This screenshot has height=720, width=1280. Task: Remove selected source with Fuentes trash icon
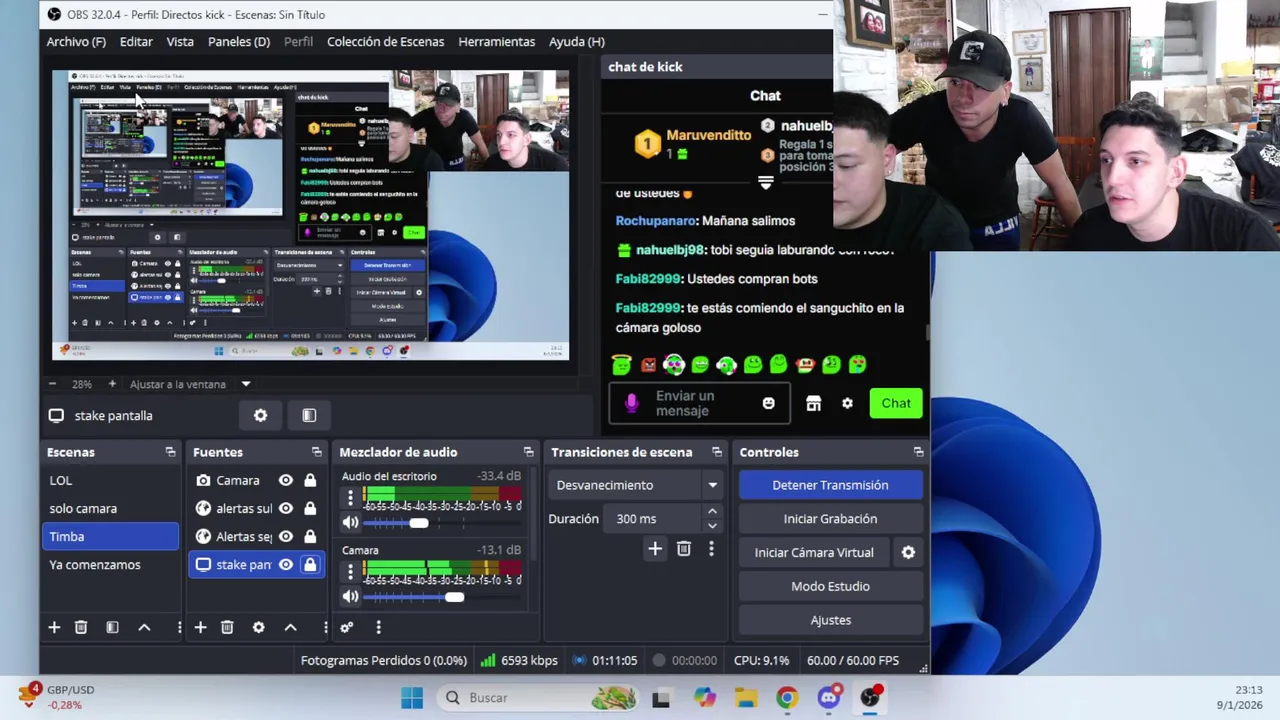click(x=227, y=627)
